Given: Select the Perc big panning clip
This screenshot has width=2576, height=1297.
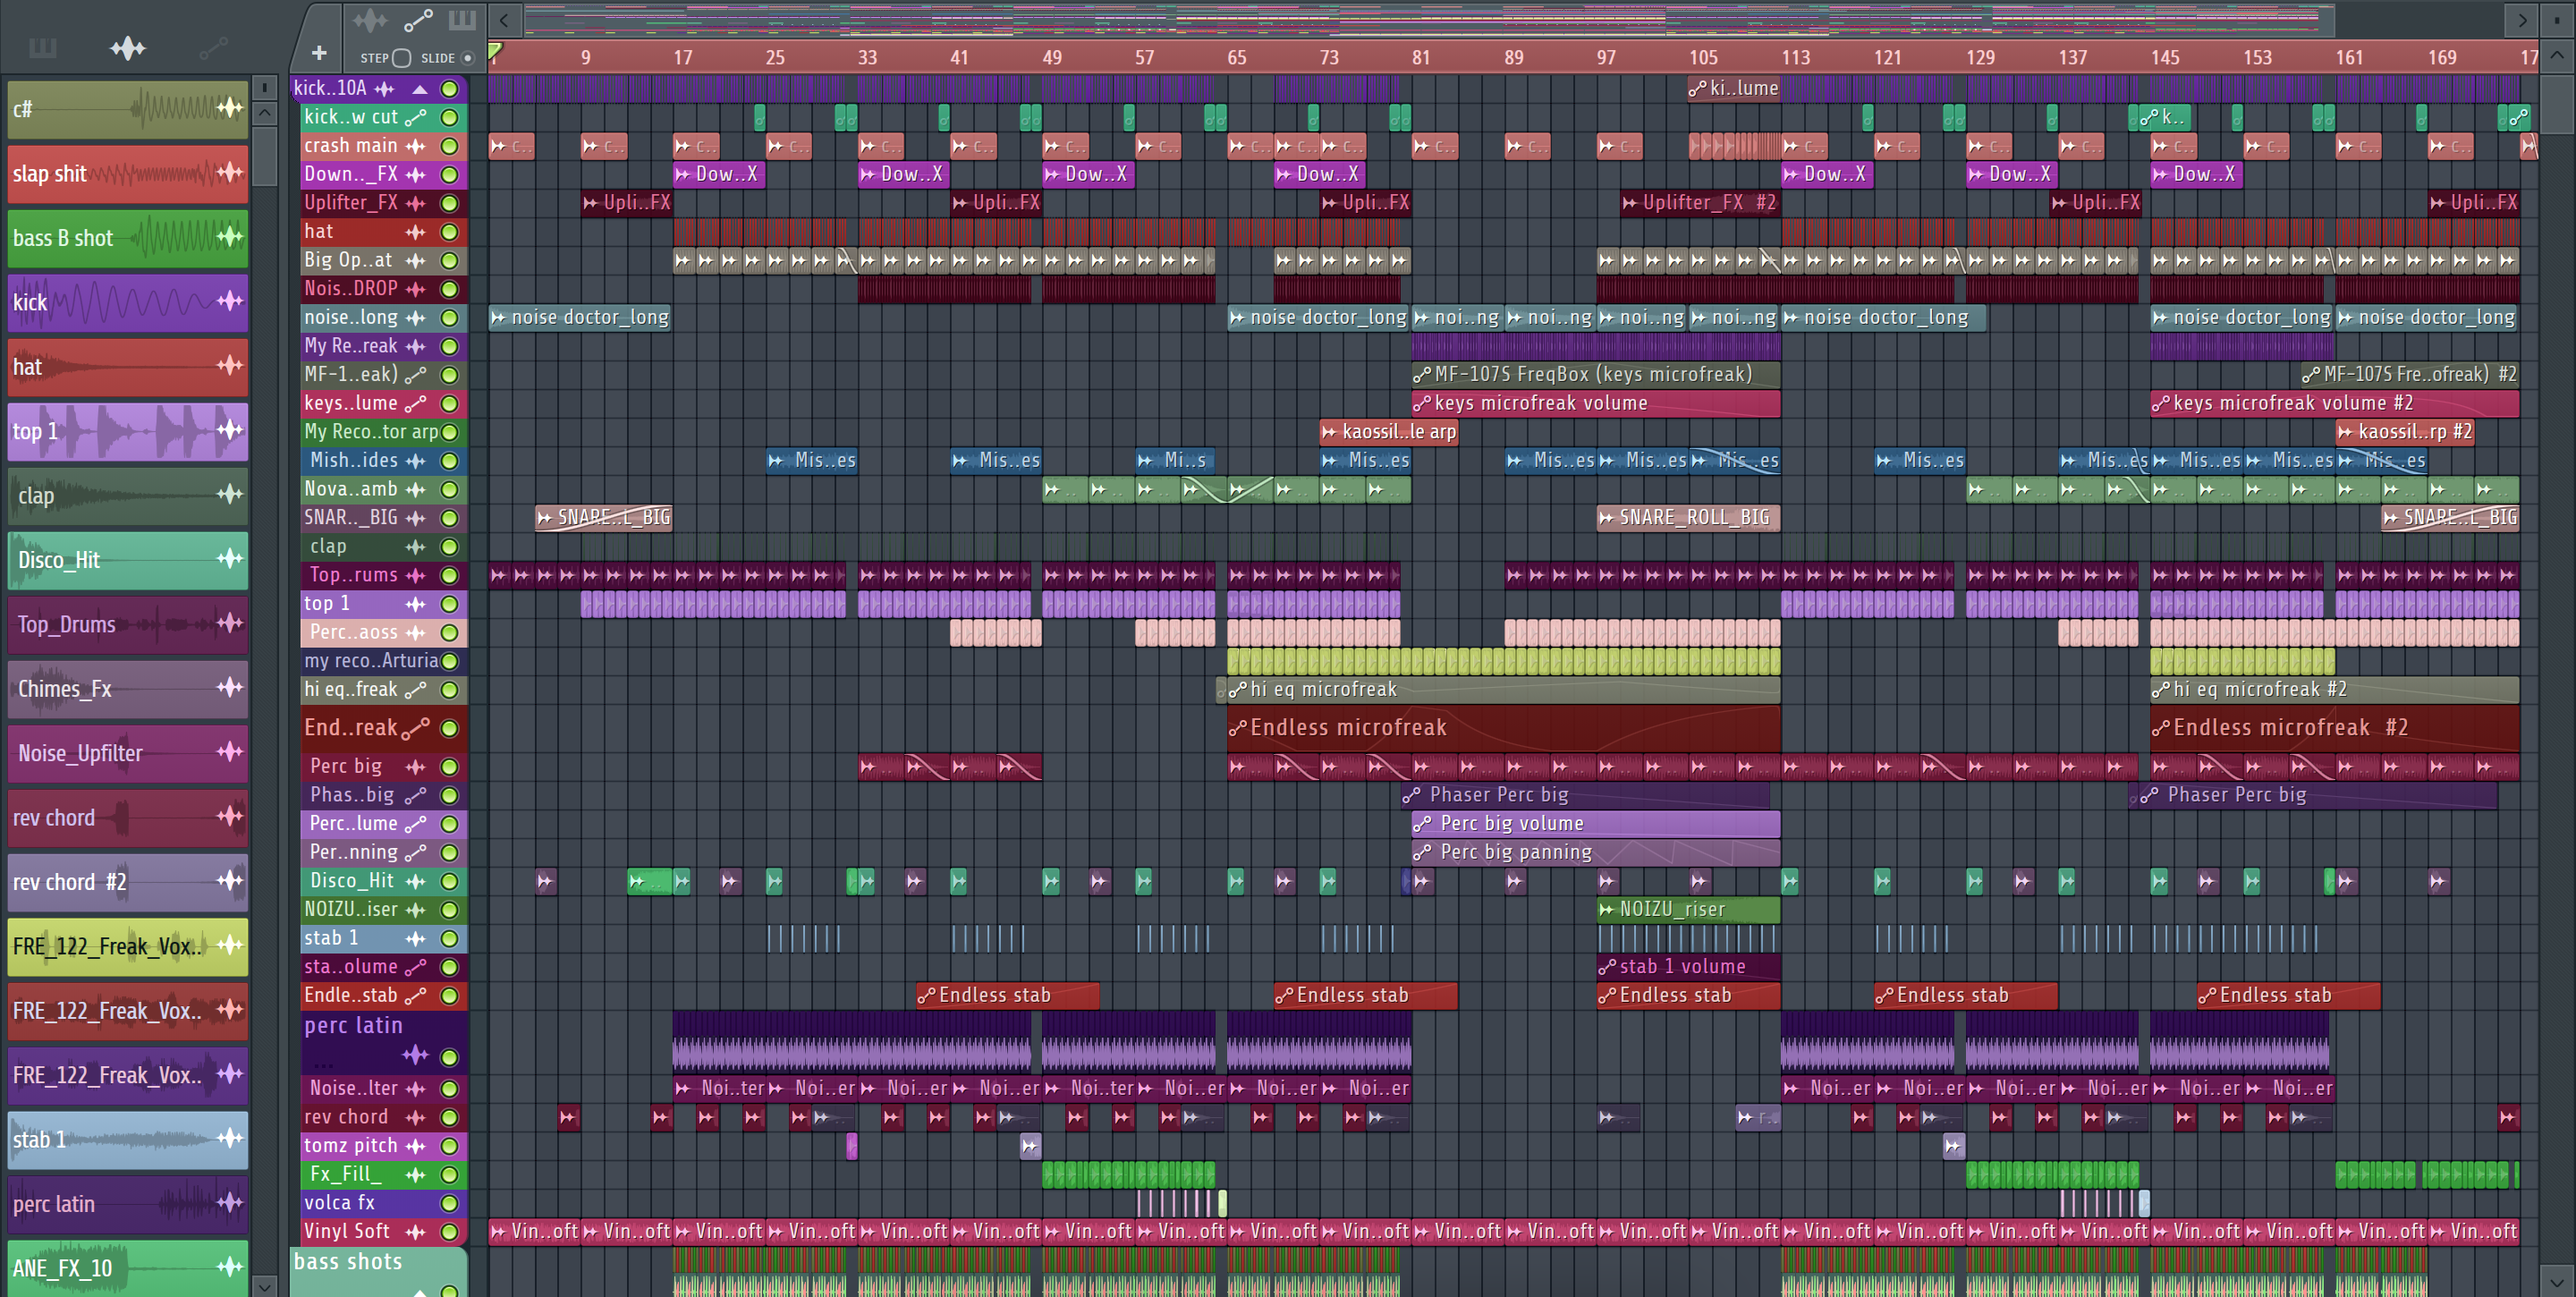Looking at the screenshot, I should click(1595, 853).
